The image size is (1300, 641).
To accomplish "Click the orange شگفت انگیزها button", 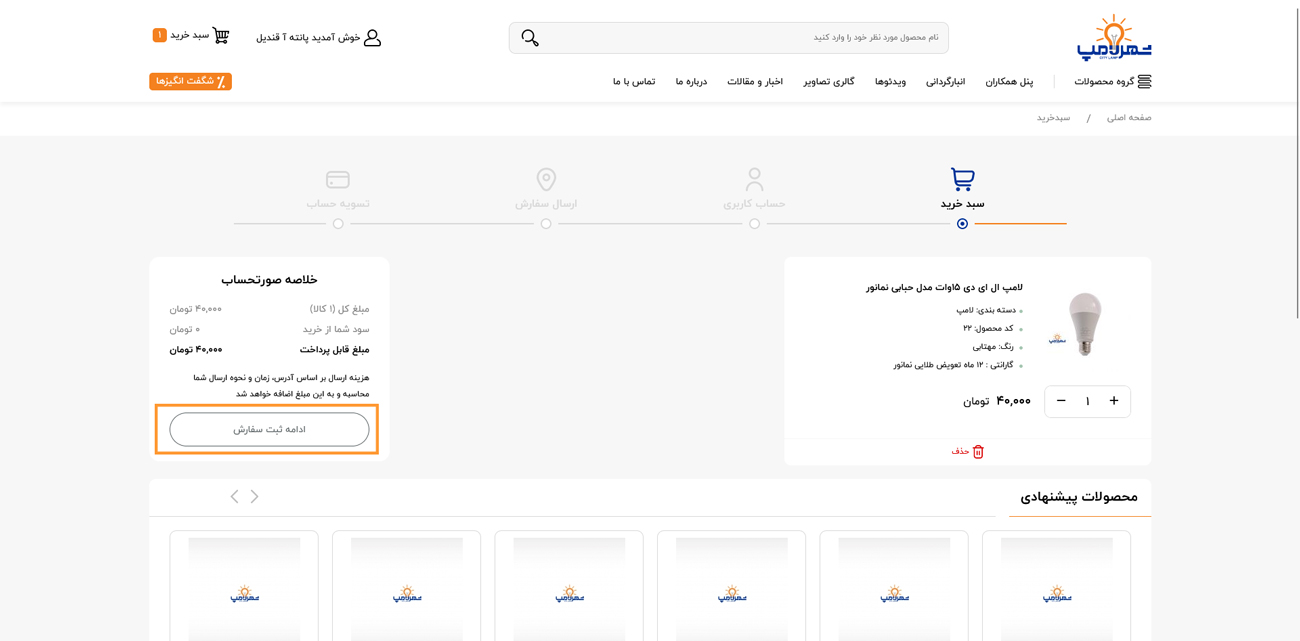I will [191, 82].
